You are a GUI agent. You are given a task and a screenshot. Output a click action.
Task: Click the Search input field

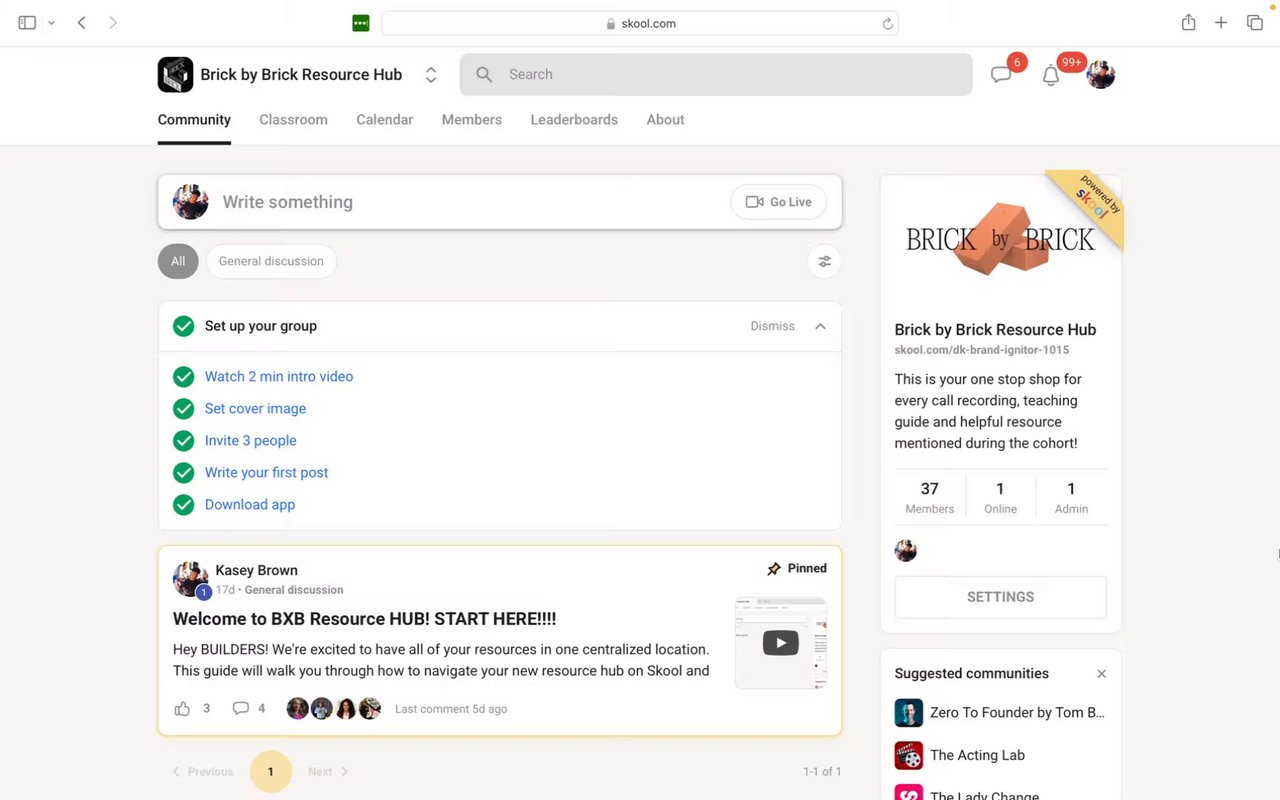pyautogui.click(x=716, y=75)
